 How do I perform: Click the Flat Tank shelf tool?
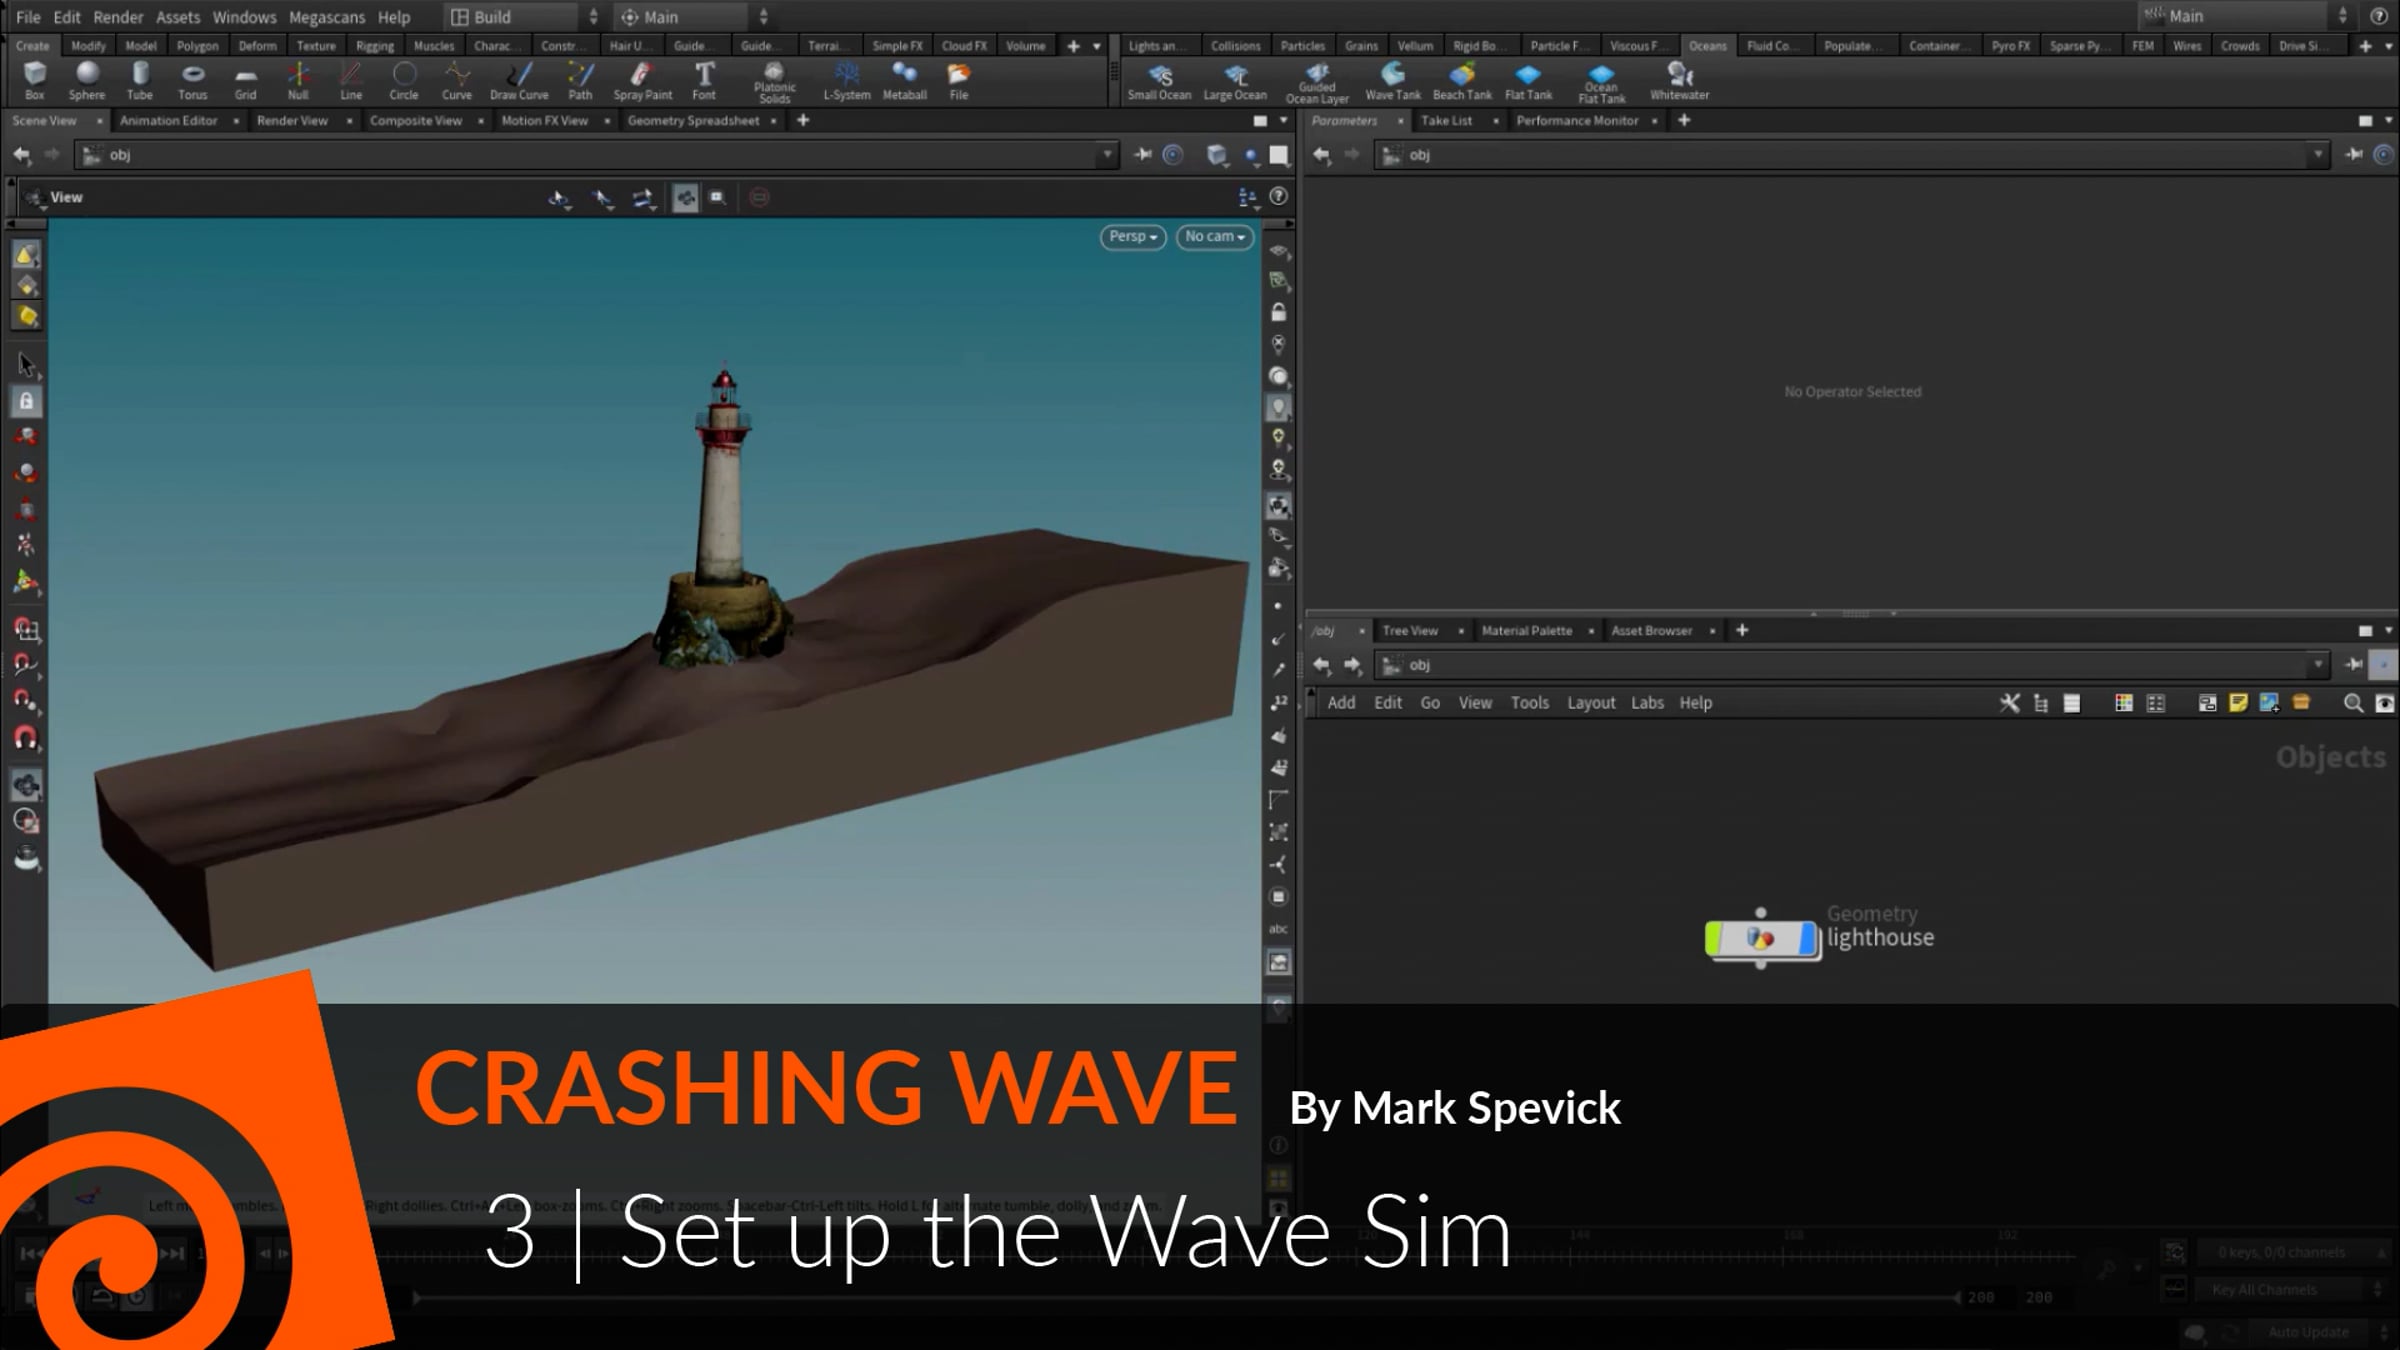pyautogui.click(x=1528, y=81)
